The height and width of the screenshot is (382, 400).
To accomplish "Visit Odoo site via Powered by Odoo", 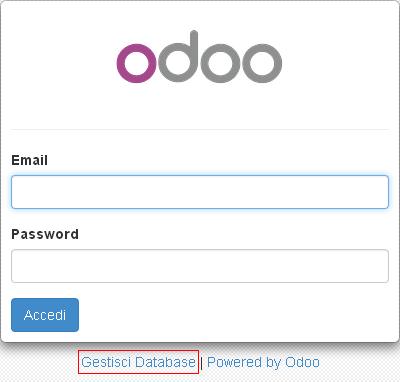I will 263,362.
